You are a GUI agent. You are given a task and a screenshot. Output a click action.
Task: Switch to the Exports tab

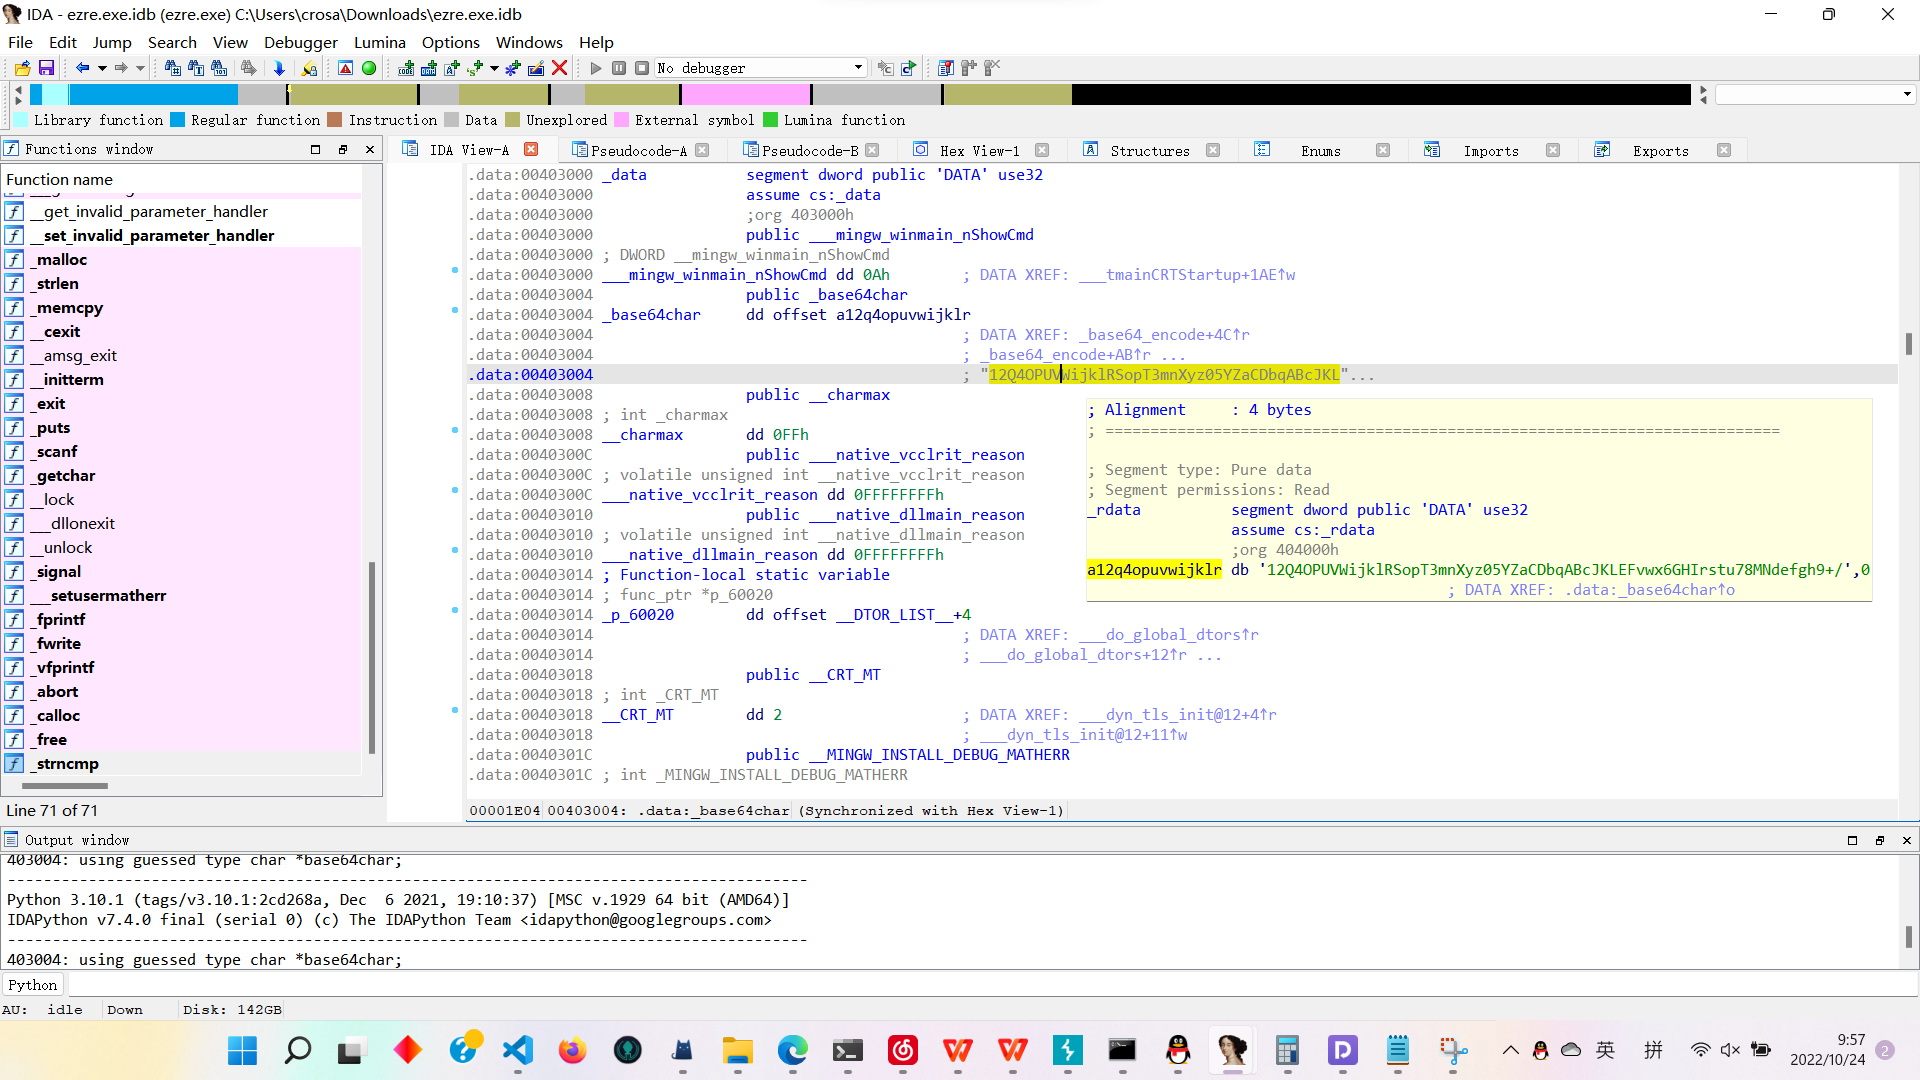click(x=1660, y=151)
